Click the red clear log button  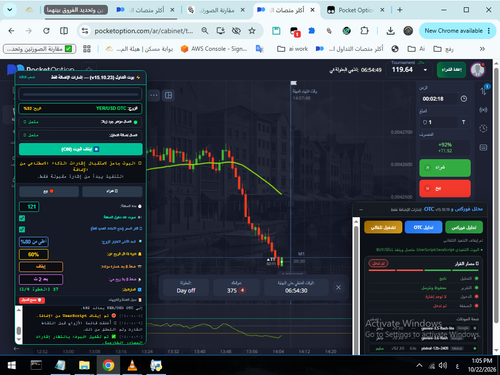(x=32, y=300)
